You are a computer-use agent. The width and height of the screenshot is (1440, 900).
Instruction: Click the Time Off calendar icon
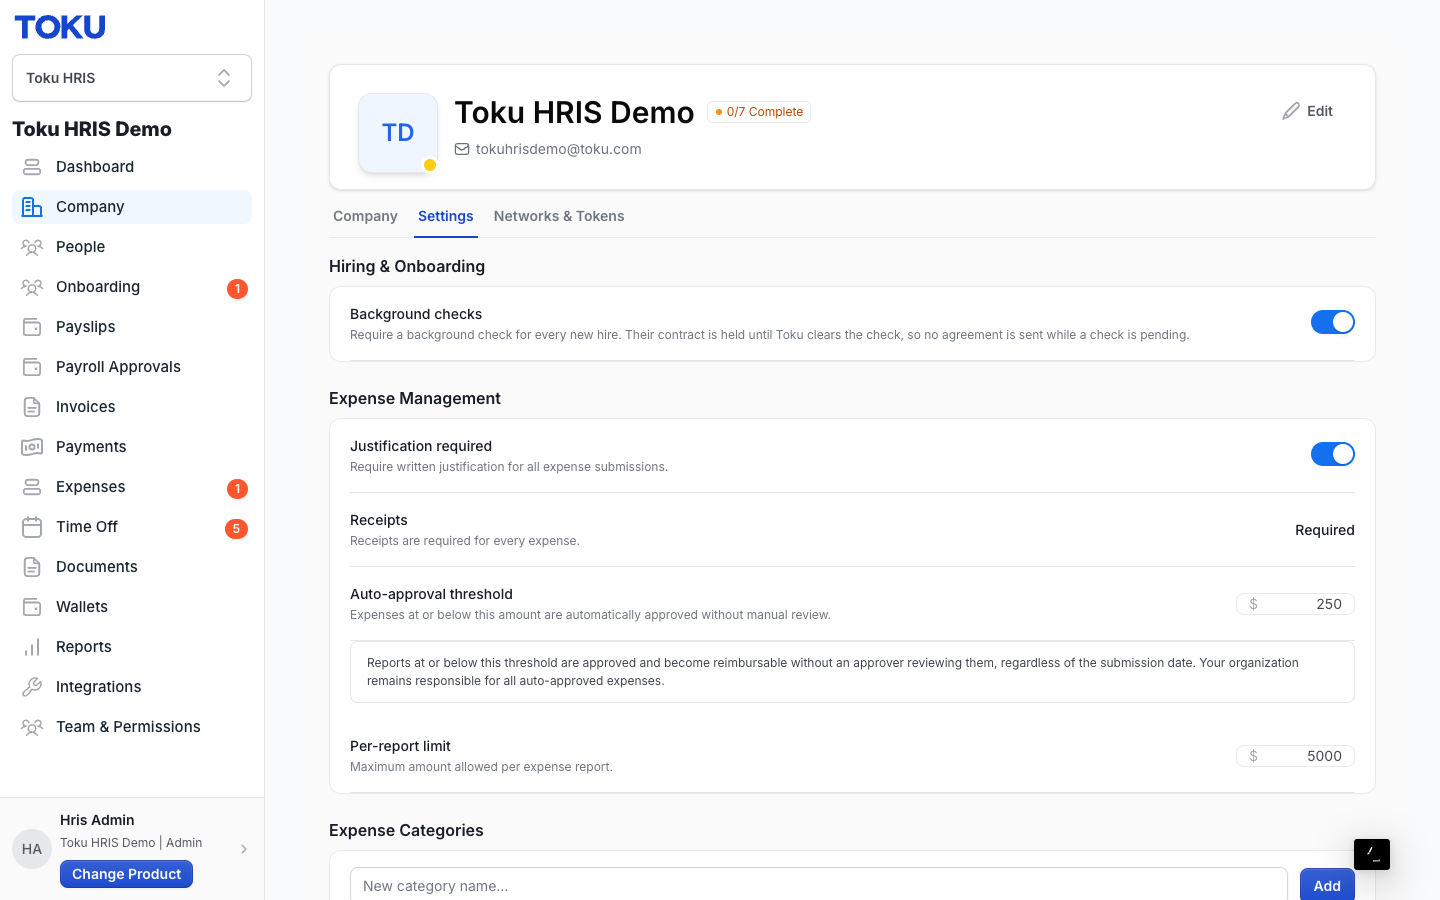[32, 527]
